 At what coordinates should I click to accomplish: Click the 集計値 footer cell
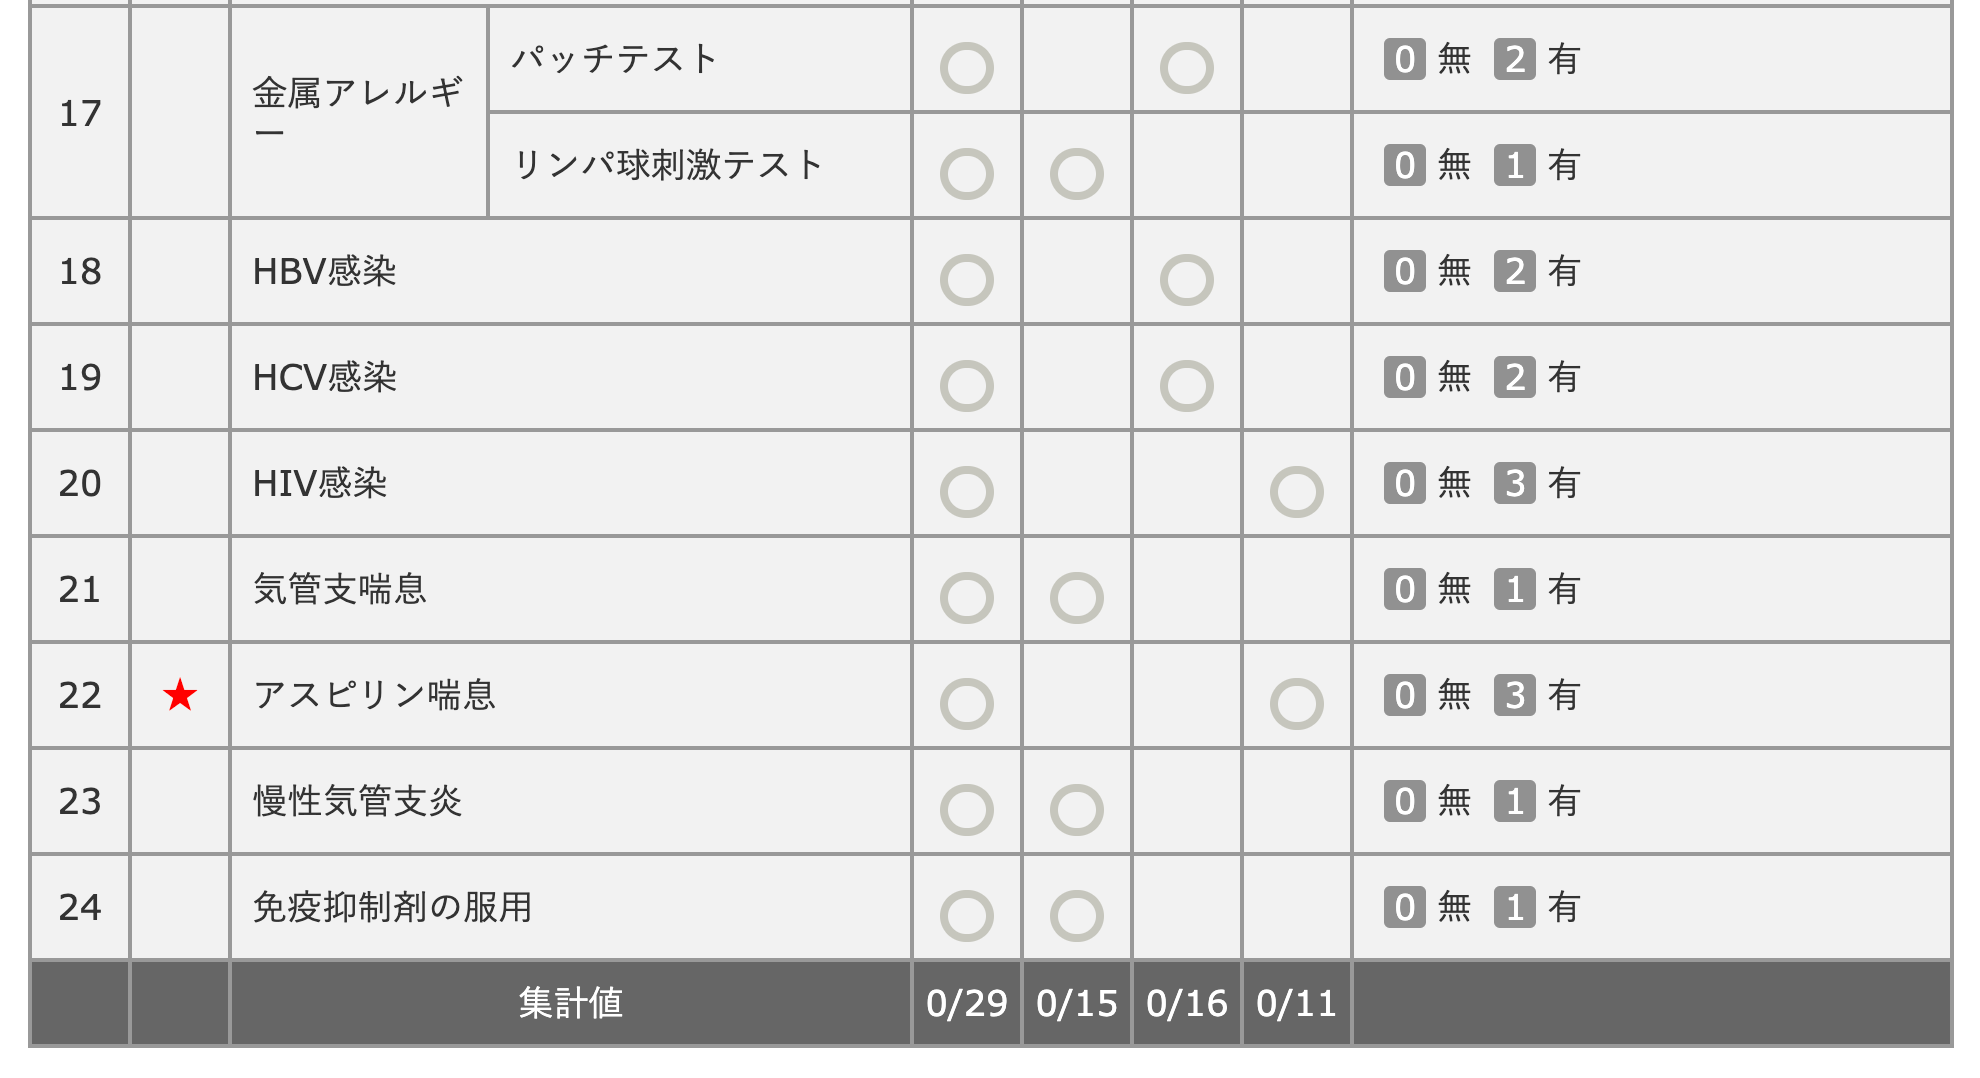tap(570, 1003)
